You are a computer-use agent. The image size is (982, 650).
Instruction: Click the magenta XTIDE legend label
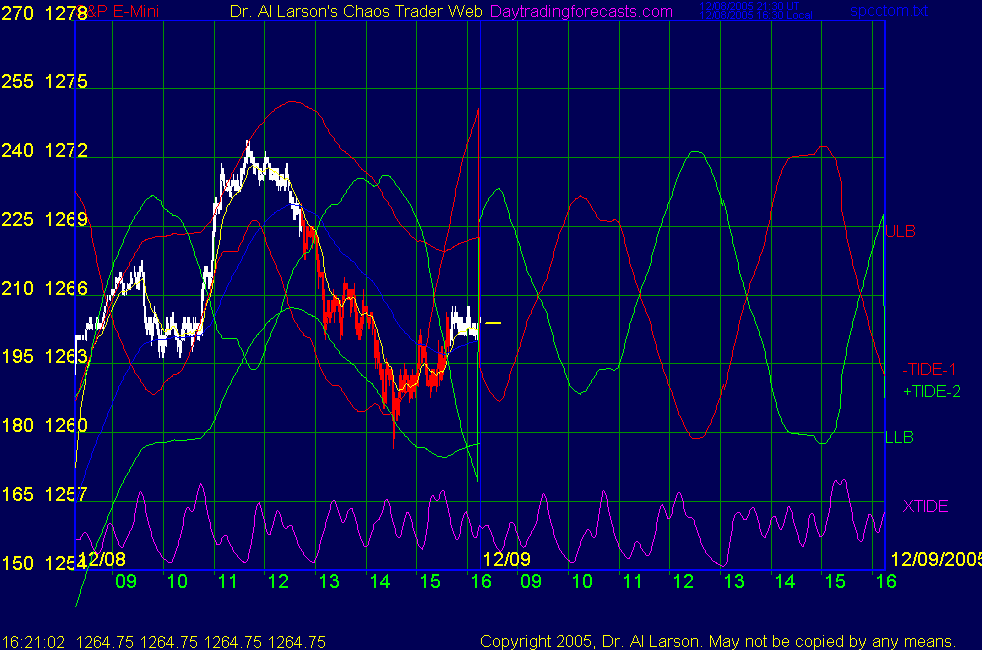tap(924, 506)
